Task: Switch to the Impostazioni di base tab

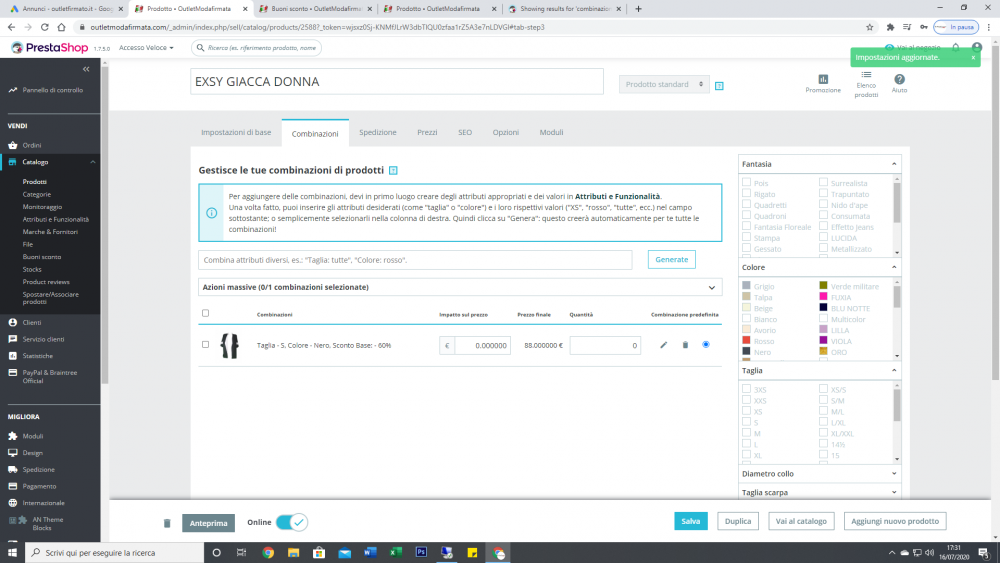Action: click(x=236, y=132)
